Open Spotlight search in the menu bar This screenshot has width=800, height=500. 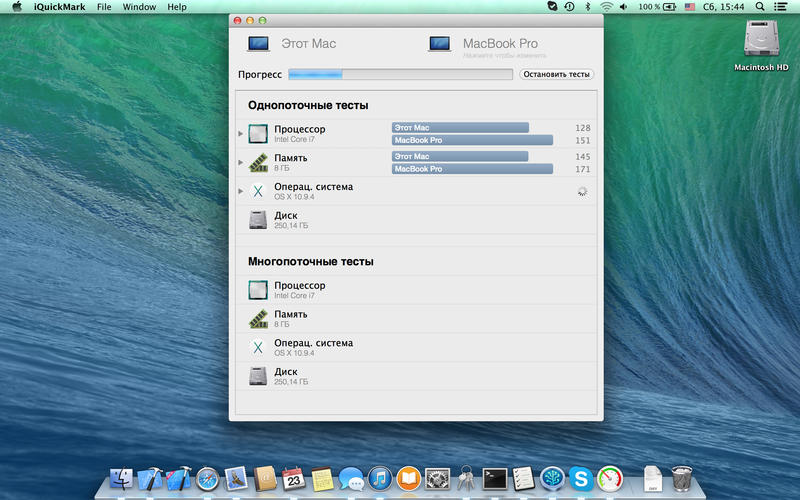(760, 7)
